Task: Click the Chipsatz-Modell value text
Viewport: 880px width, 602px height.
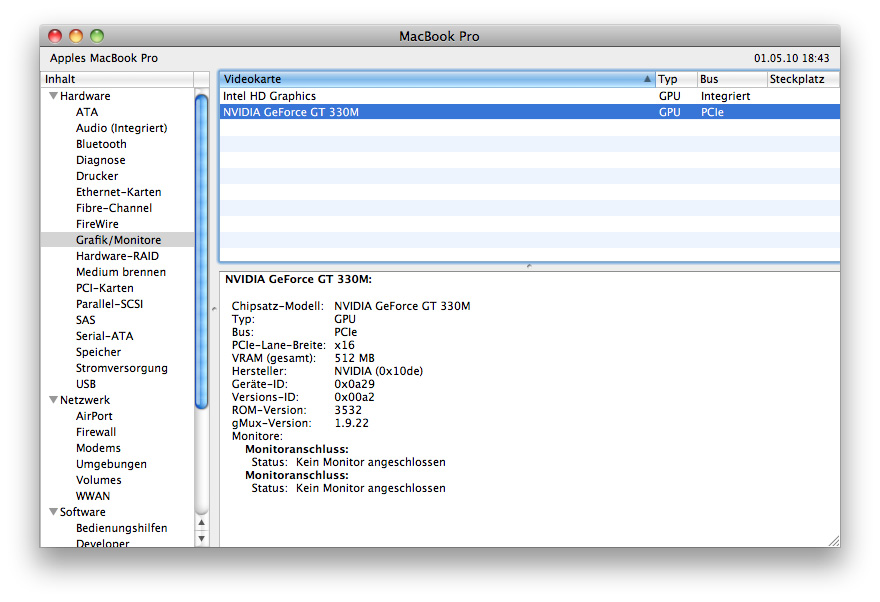Action: [x=402, y=306]
